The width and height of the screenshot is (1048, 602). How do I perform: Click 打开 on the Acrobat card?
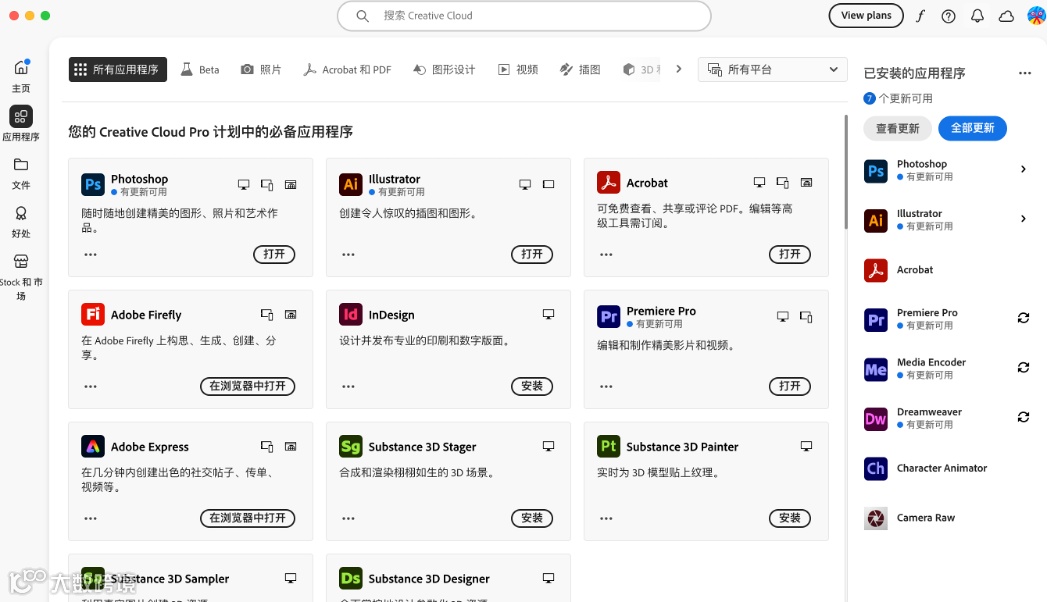pyautogui.click(x=790, y=255)
